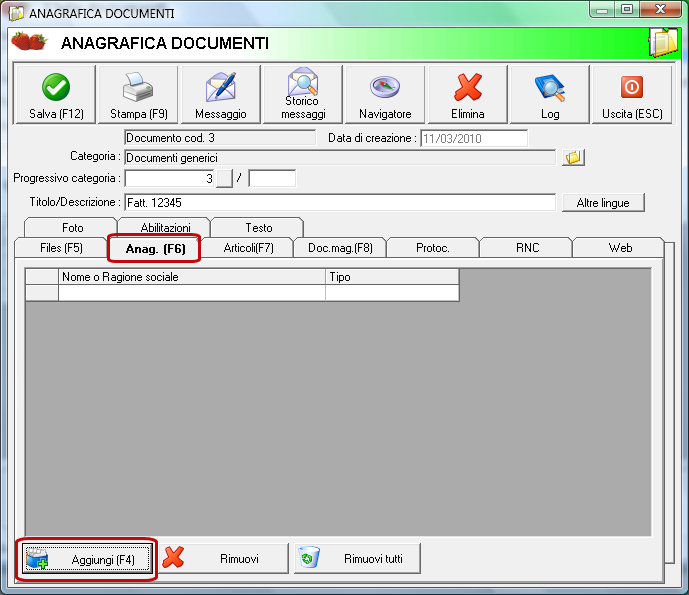
Task: Sort by Nome o Ragione sociale column header
Action: coord(192,277)
